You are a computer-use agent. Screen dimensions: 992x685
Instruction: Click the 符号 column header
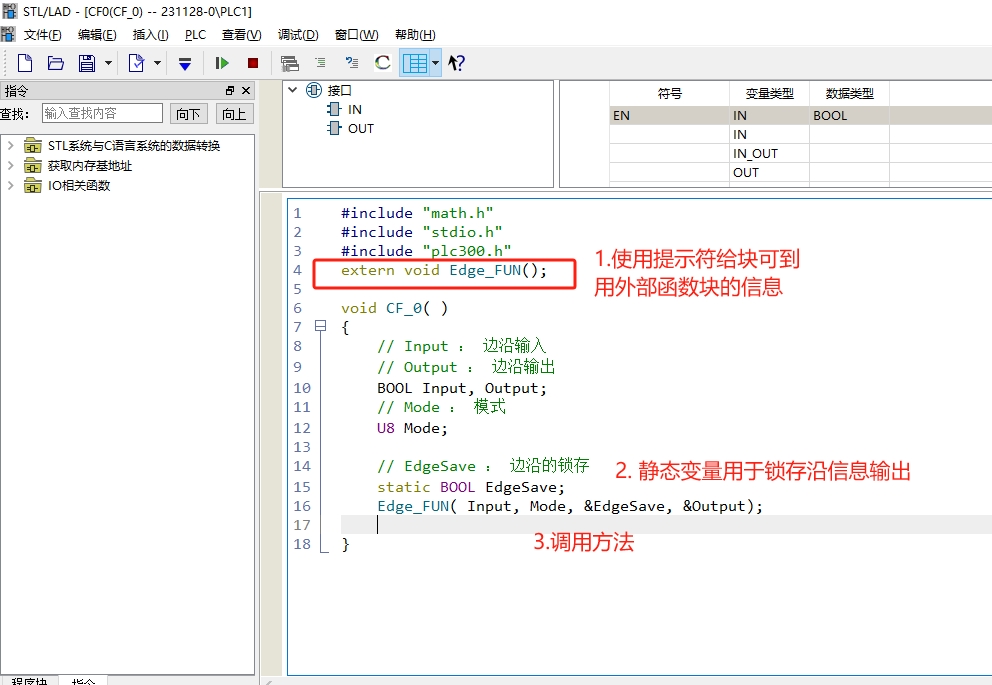pyautogui.click(x=669, y=94)
